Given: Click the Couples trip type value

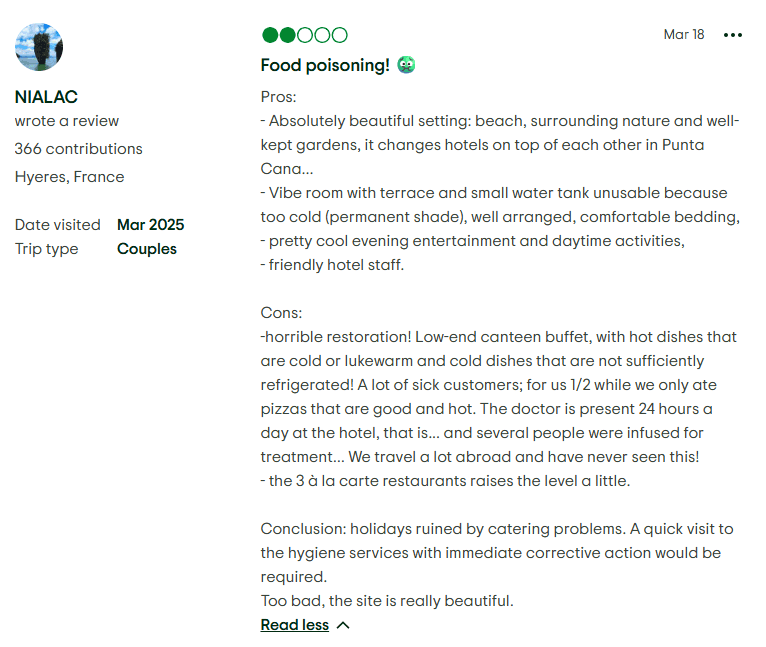Looking at the screenshot, I should click(147, 249).
